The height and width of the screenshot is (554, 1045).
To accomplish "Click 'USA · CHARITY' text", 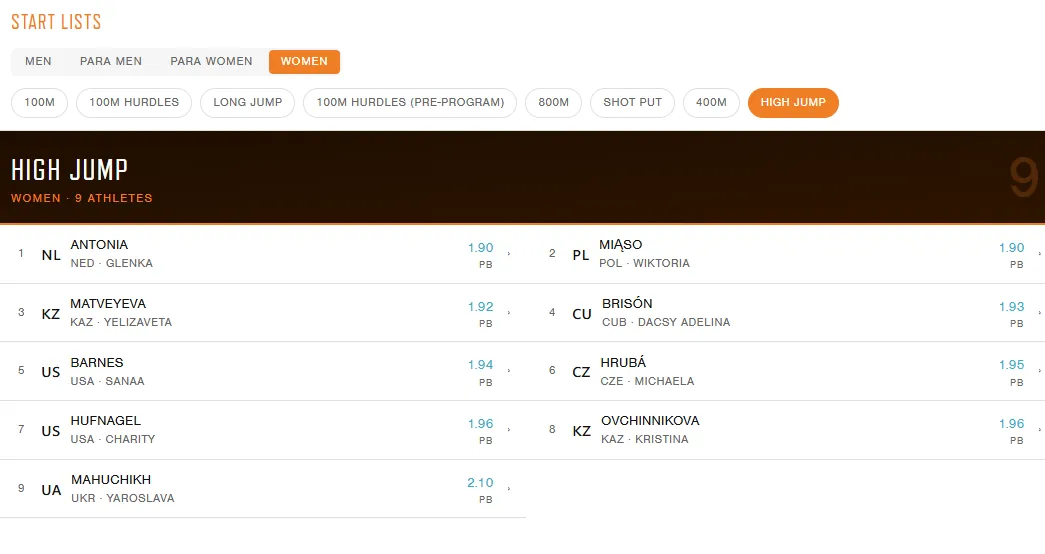I will click(x=113, y=439).
